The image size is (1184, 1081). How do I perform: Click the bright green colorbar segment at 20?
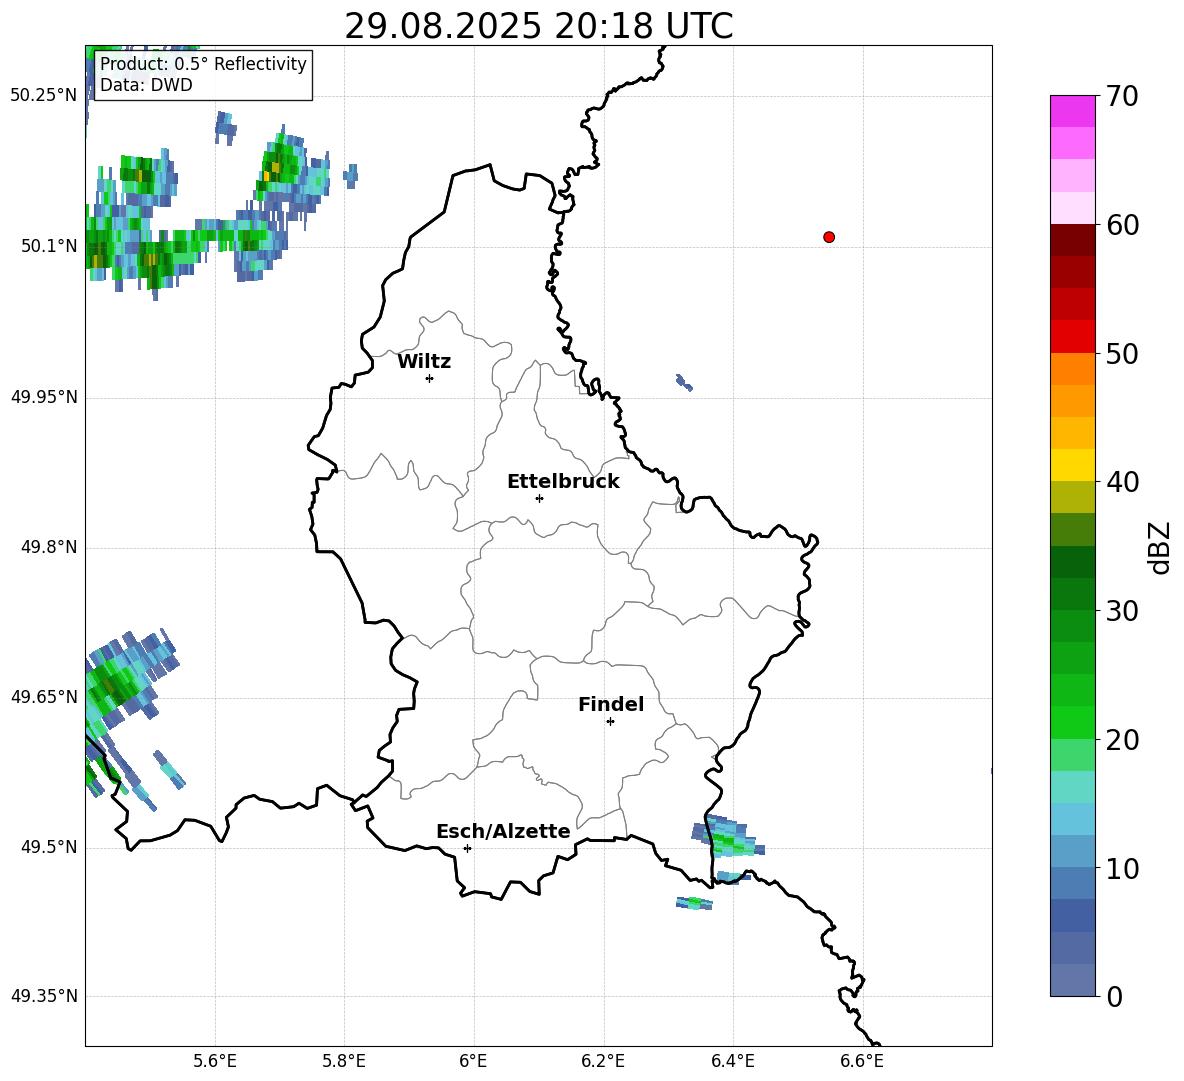coord(1072,722)
